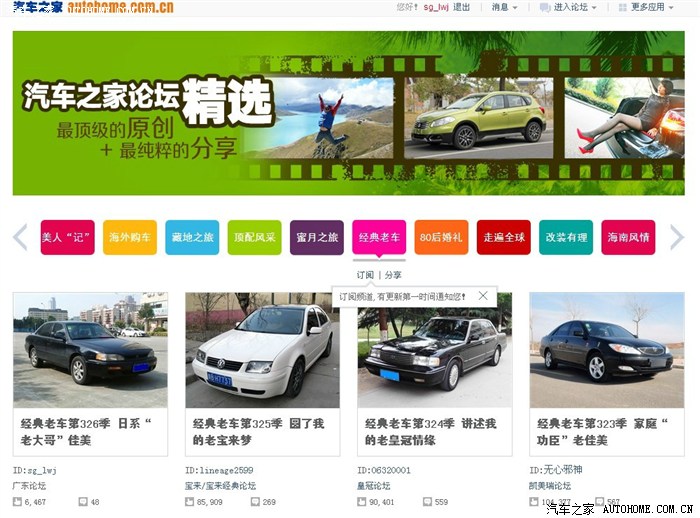
Task: Click the 退出 logout link
Action: tap(461, 7)
